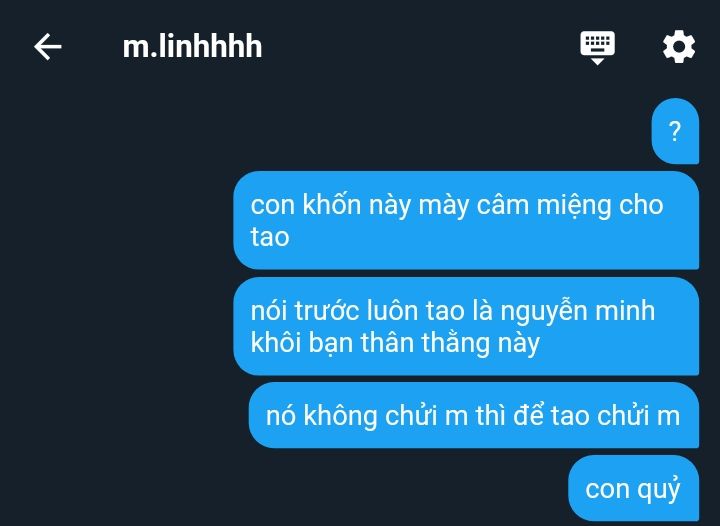The image size is (720, 526).
Task: Select message starting "con khốn này"
Action: pos(466,220)
